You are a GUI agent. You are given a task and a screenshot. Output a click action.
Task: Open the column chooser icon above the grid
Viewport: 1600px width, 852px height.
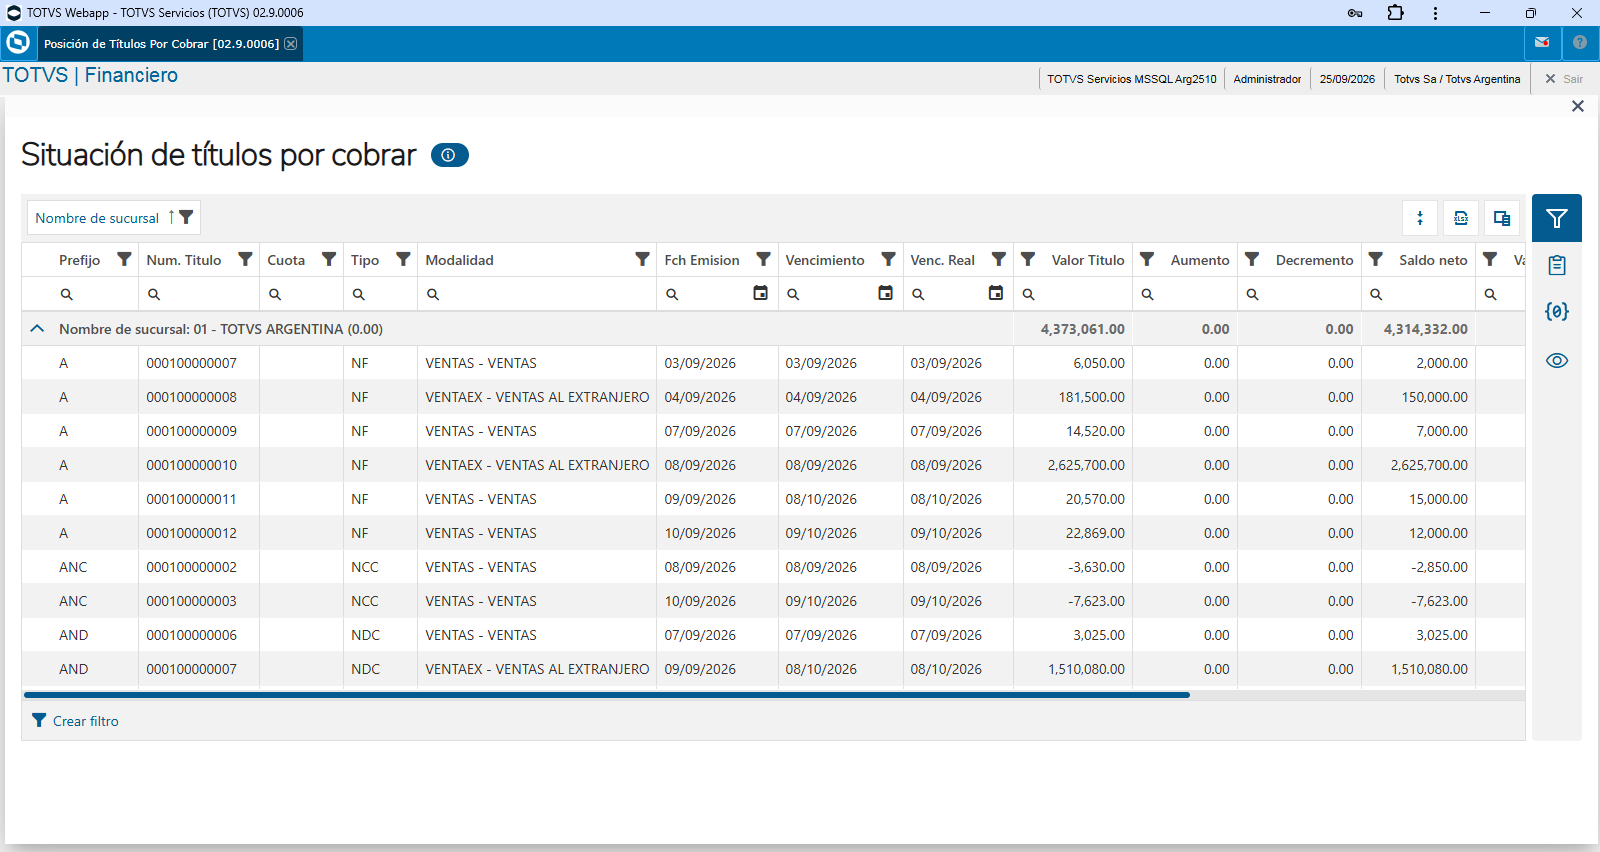1502,218
